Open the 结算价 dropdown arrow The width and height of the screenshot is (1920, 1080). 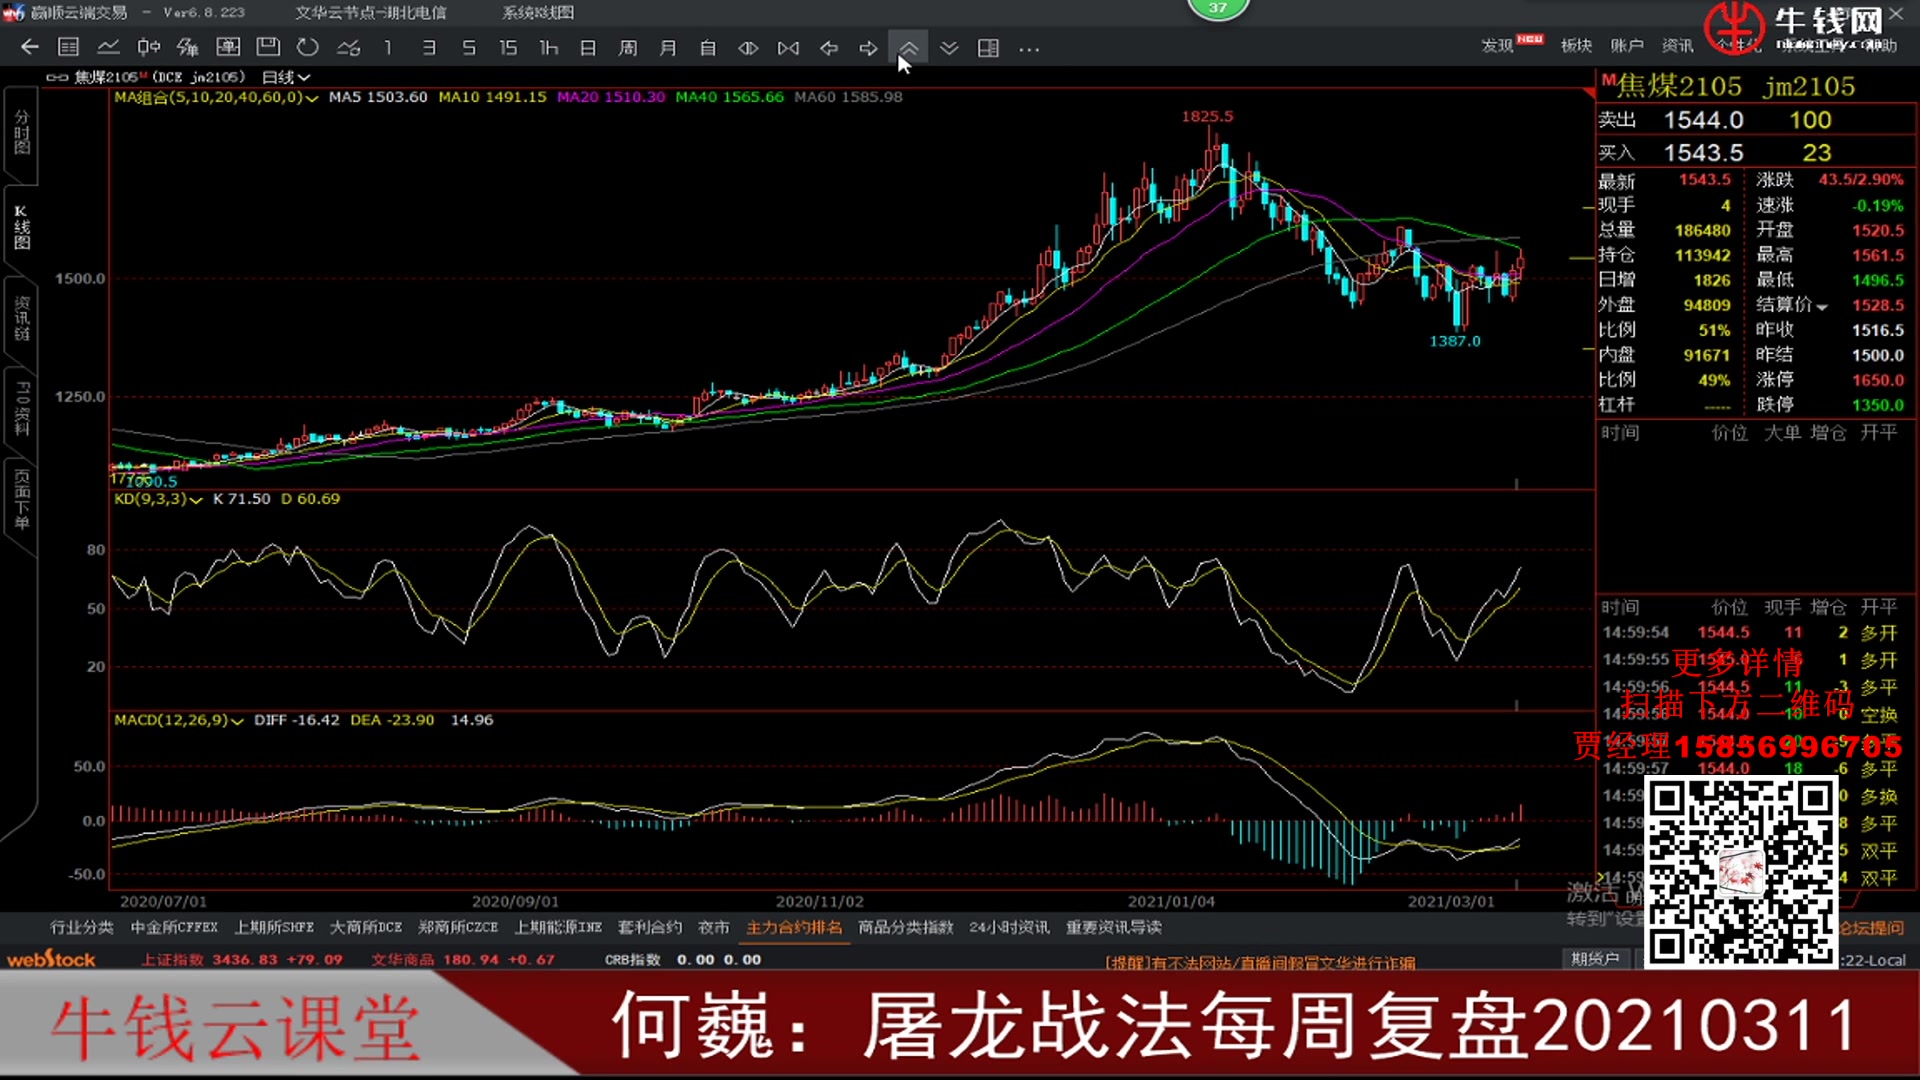(x=1822, y=306)
